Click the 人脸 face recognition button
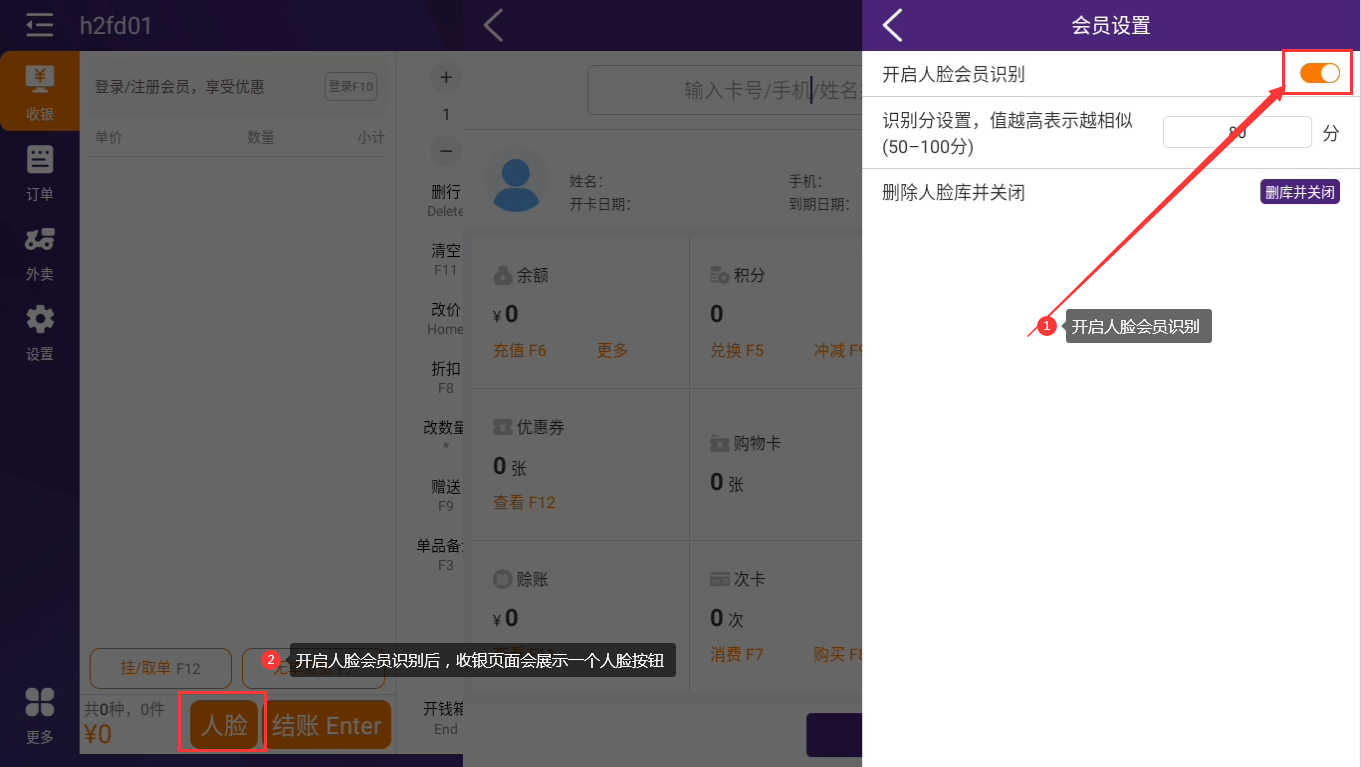 224,725
